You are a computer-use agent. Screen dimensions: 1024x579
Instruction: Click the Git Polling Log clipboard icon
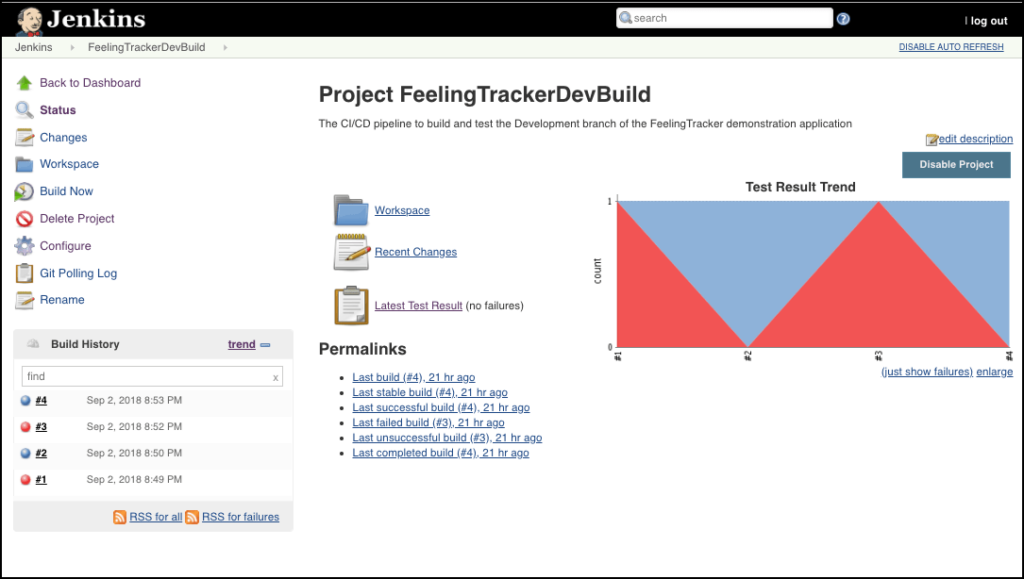[24, 273]
